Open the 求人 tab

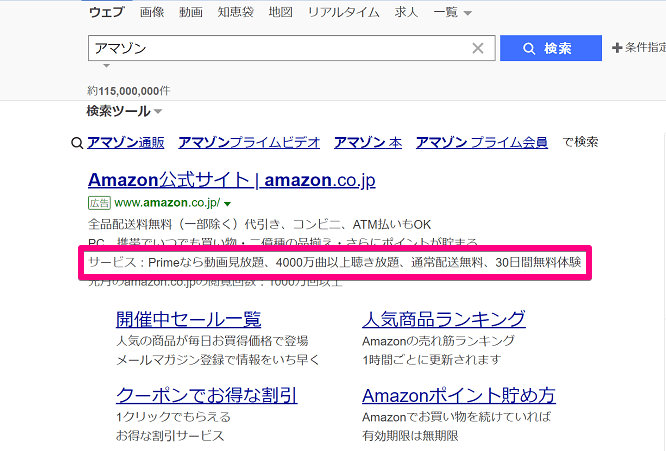coord(406,12)
